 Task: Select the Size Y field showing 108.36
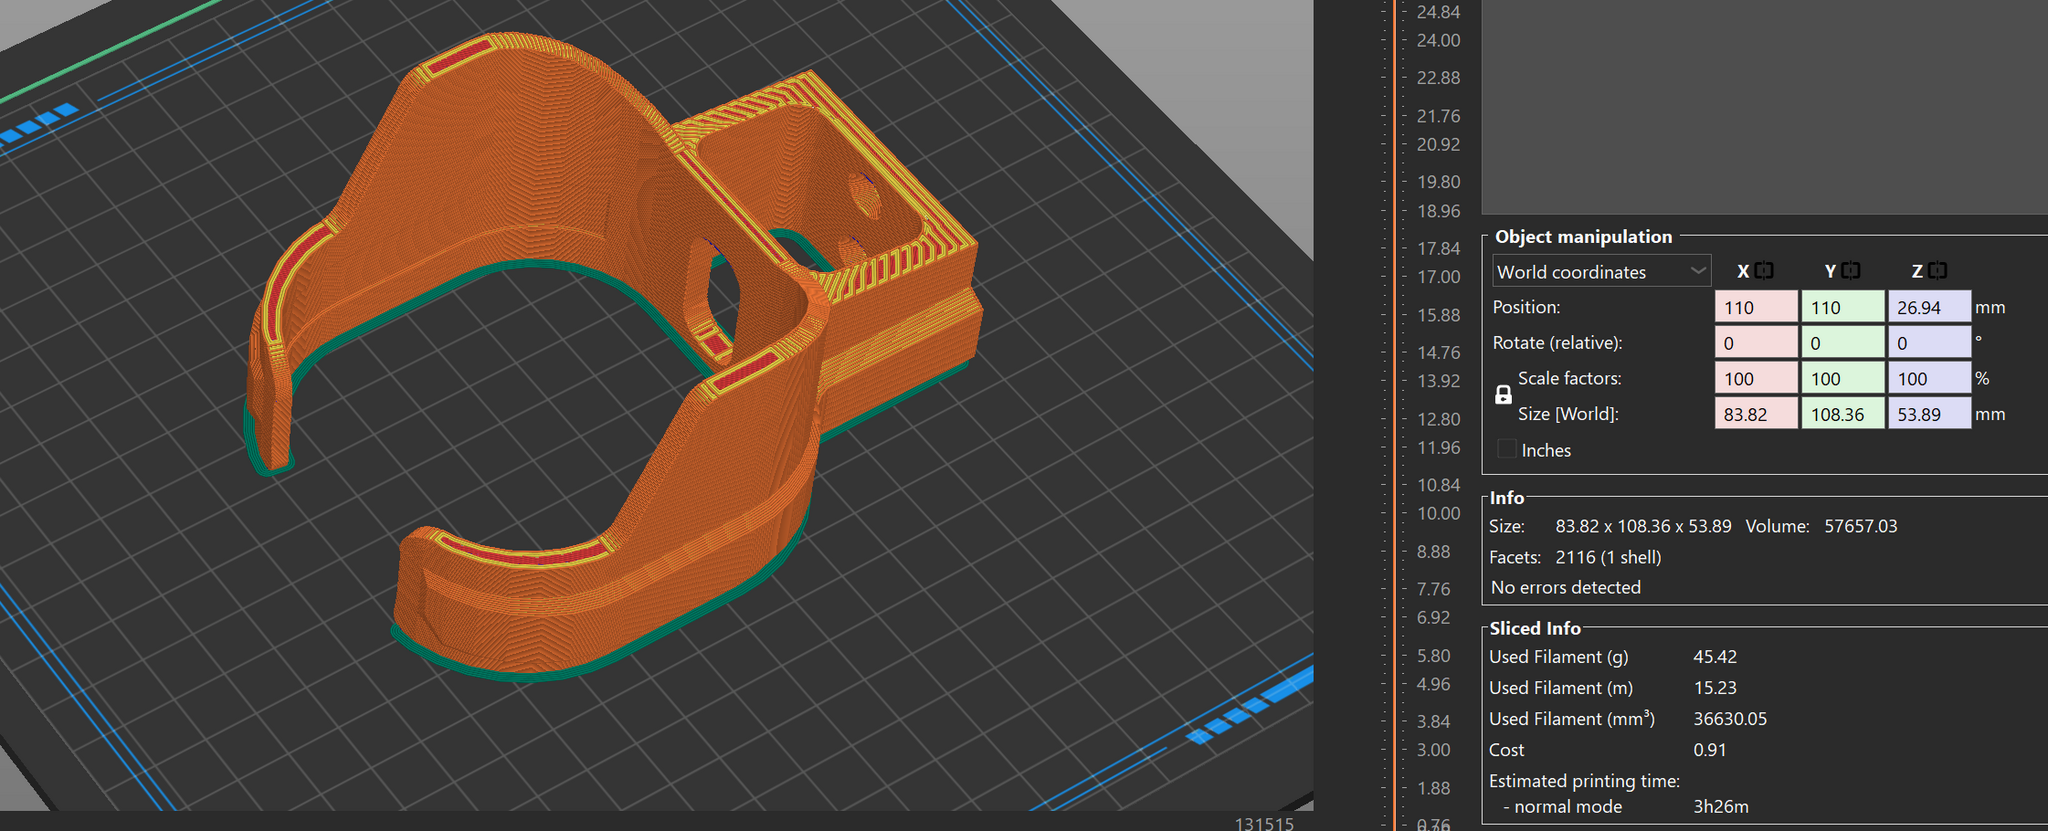point(1842,414)
